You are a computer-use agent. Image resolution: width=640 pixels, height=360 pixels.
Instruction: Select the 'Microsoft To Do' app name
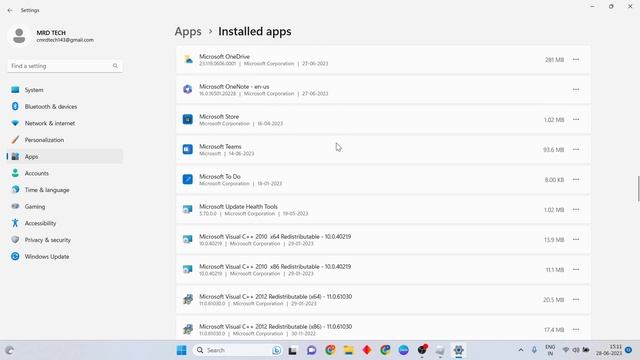(220, 177)
